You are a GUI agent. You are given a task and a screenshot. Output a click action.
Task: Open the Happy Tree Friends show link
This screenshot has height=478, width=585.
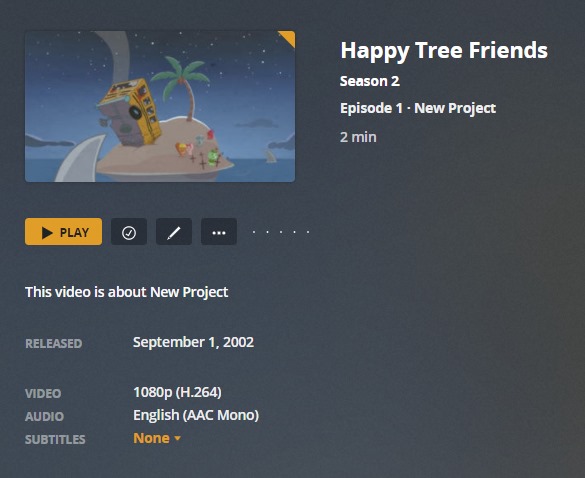(x=444, y=51)
